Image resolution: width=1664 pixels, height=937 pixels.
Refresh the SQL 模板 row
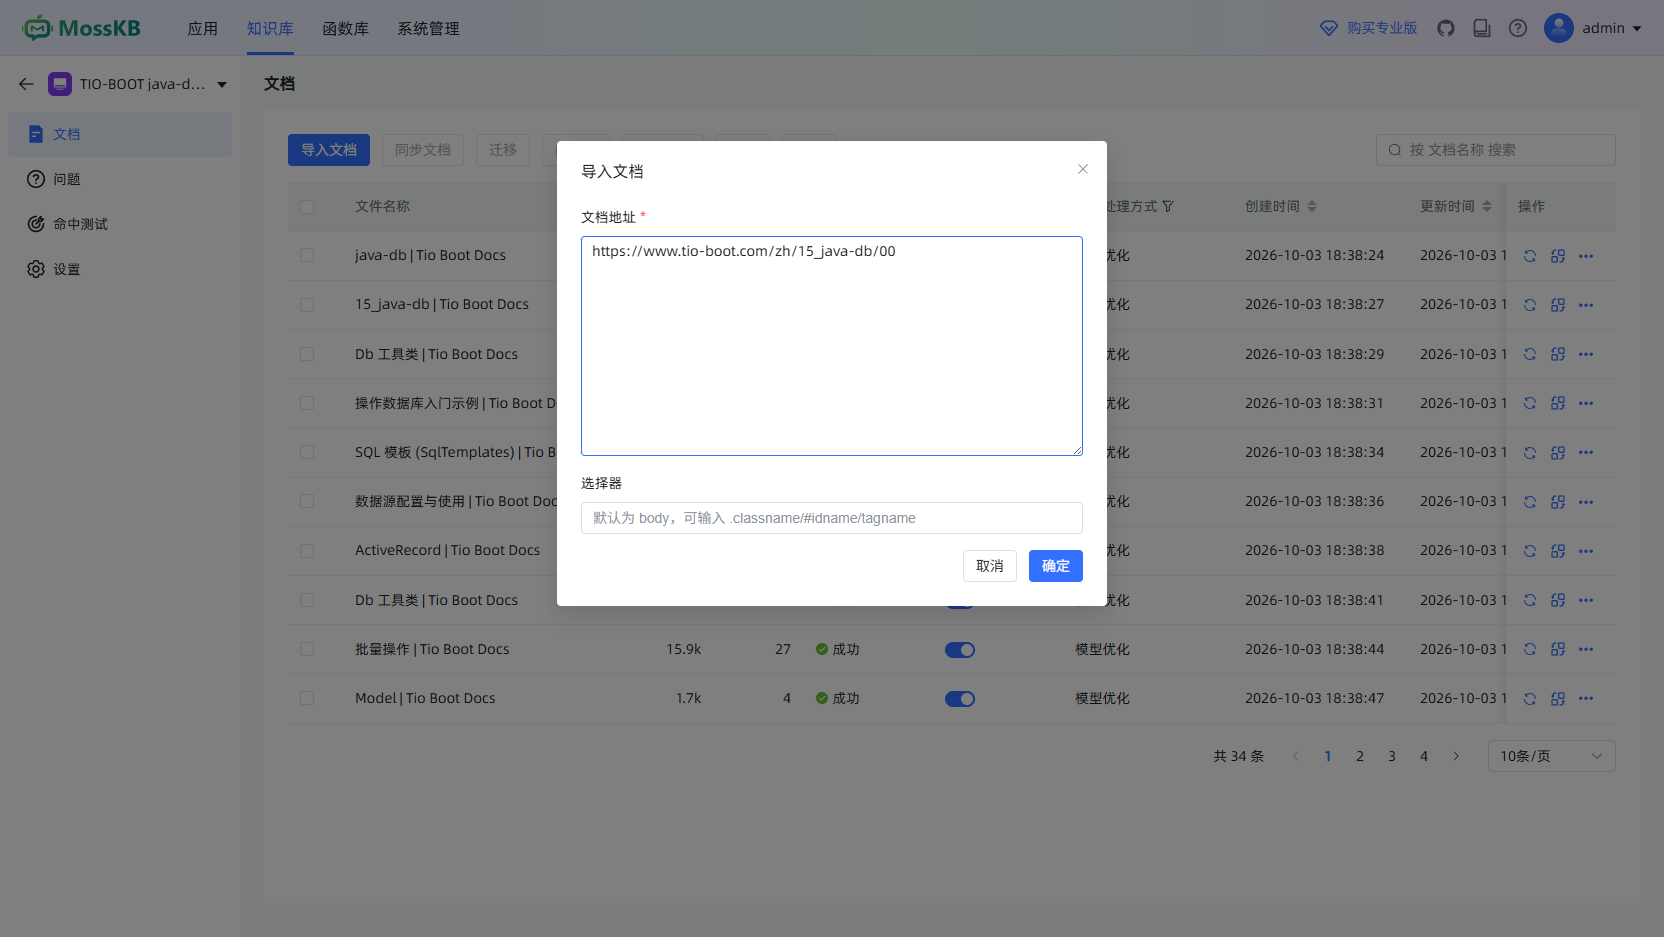[x=1530, y=453]
